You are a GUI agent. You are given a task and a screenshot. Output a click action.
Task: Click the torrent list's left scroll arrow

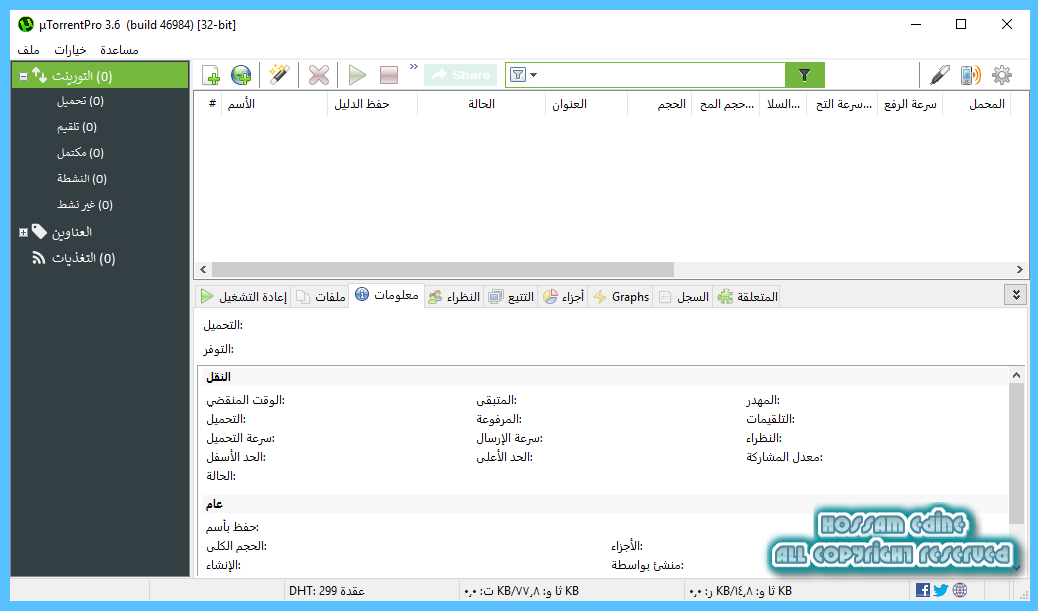tap(203, 269)
